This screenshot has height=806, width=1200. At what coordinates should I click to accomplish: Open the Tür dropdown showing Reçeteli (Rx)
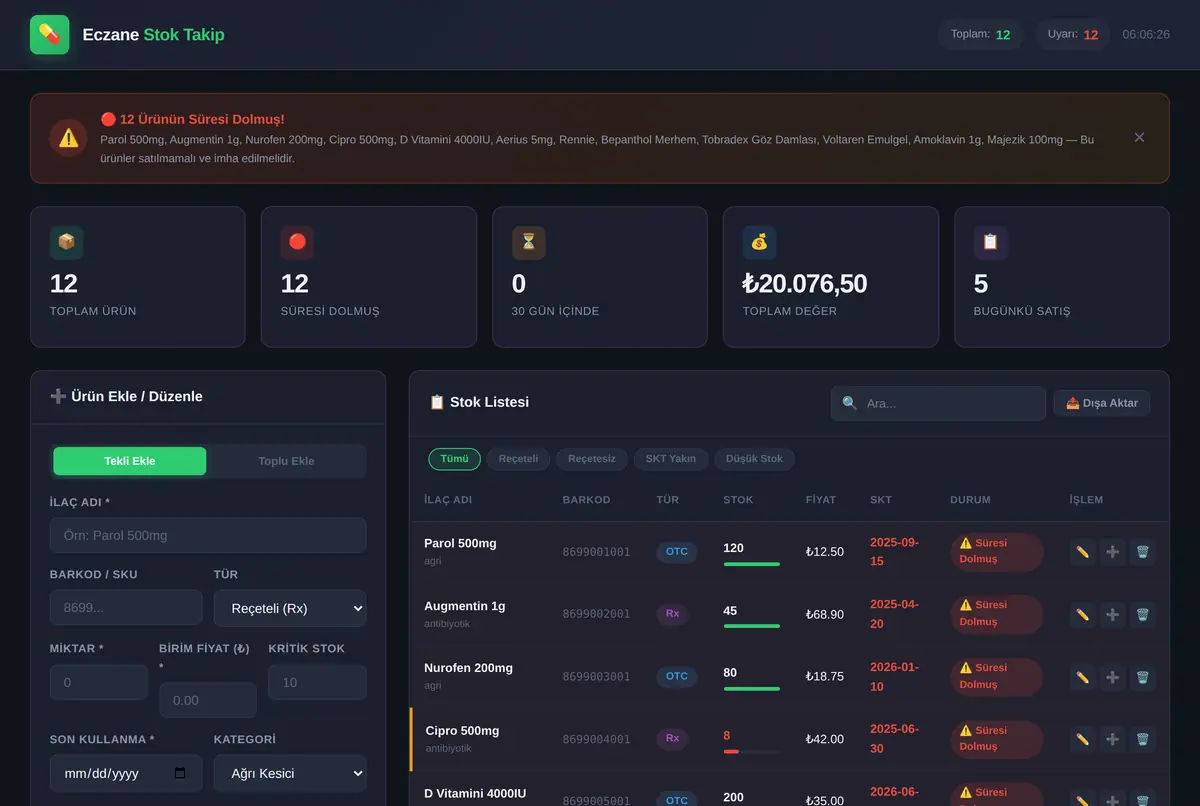click(x=290, y=608)
